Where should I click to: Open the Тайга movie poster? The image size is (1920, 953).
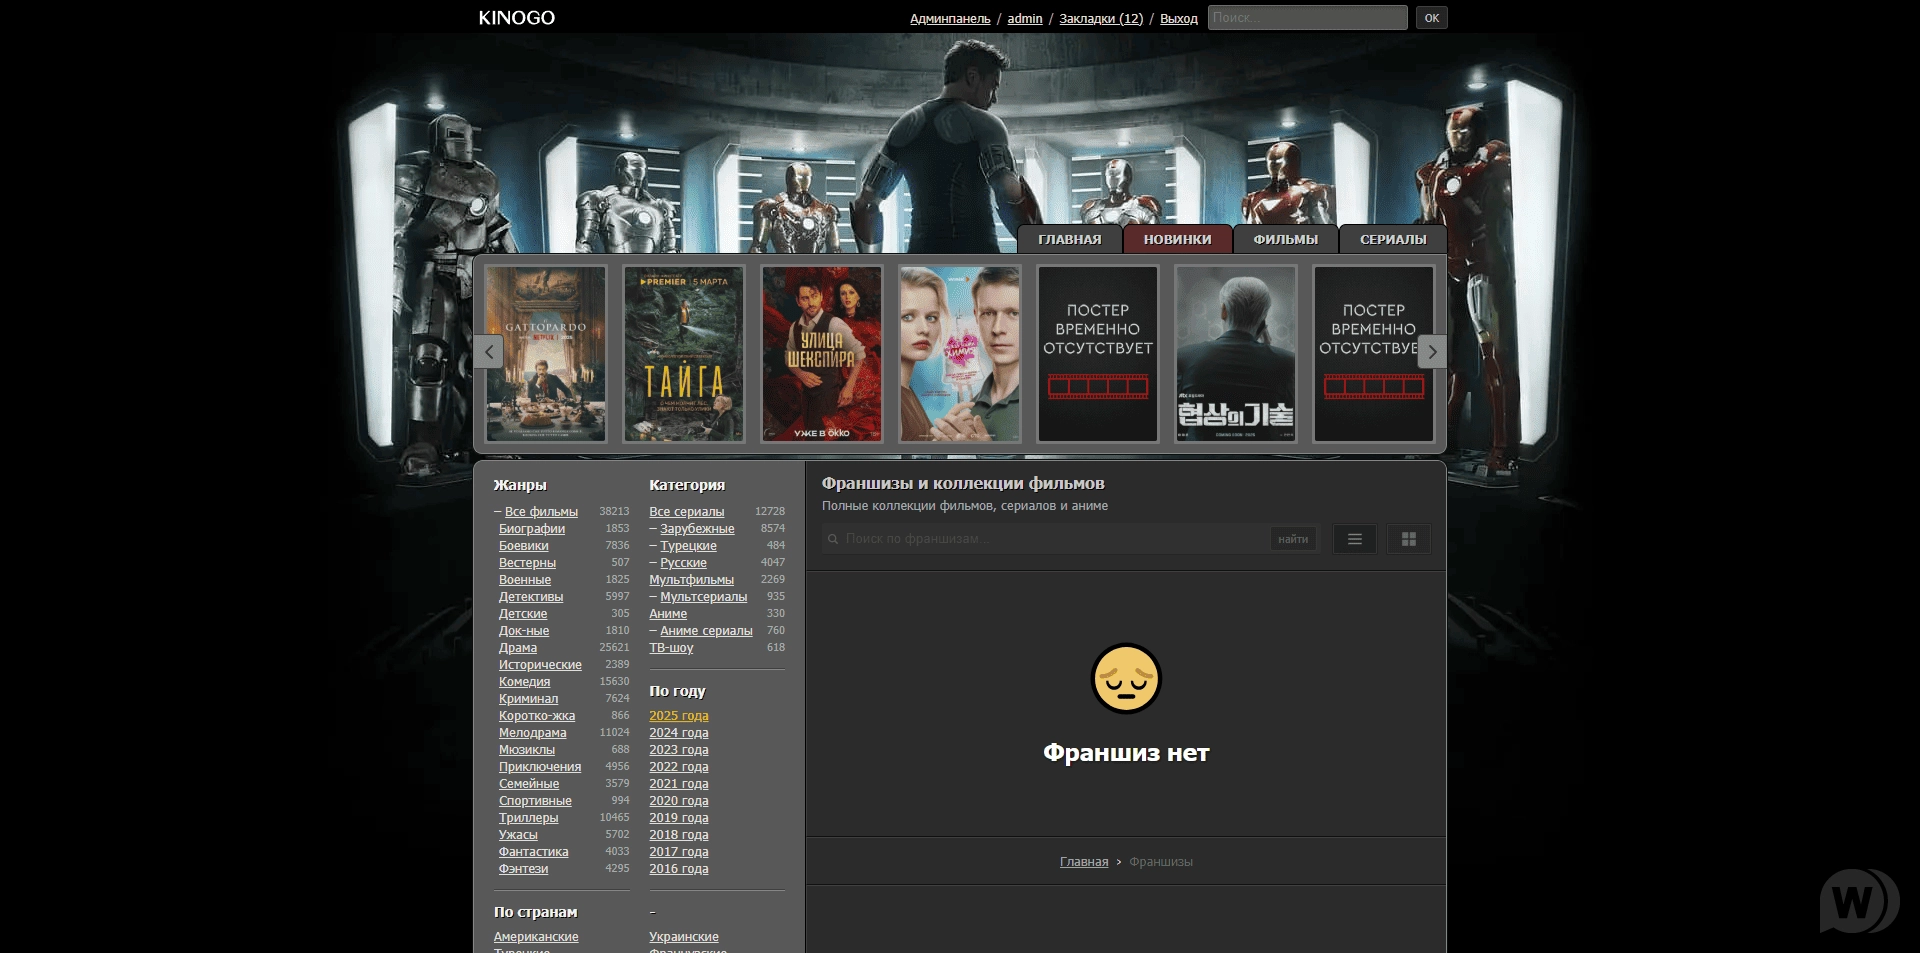[684, 353]
